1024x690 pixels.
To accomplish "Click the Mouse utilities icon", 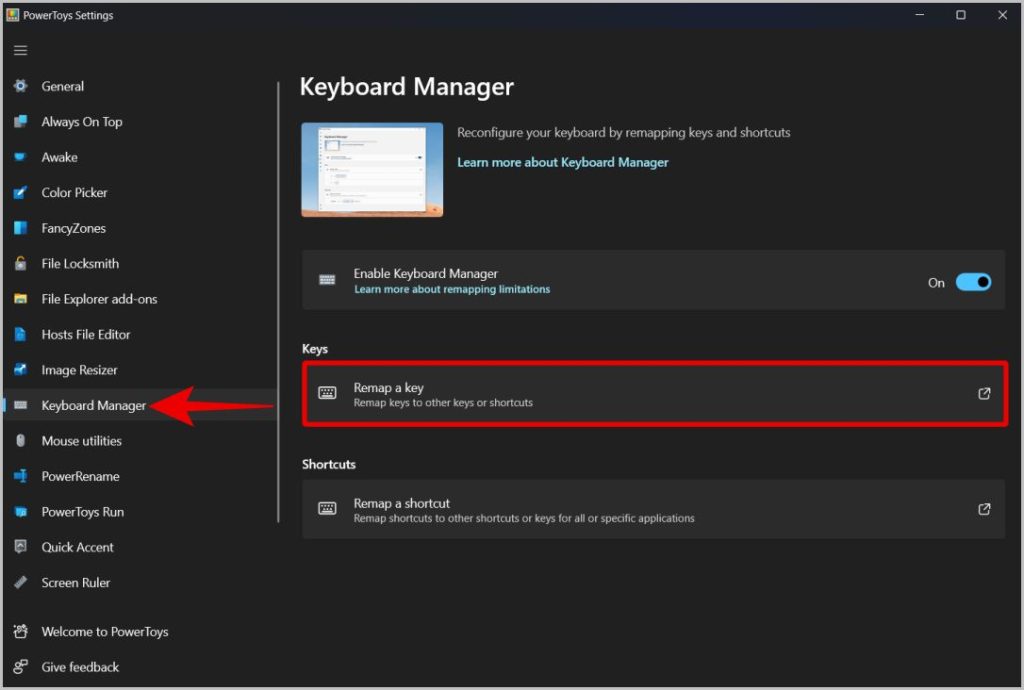I will (x=20, y=441).
